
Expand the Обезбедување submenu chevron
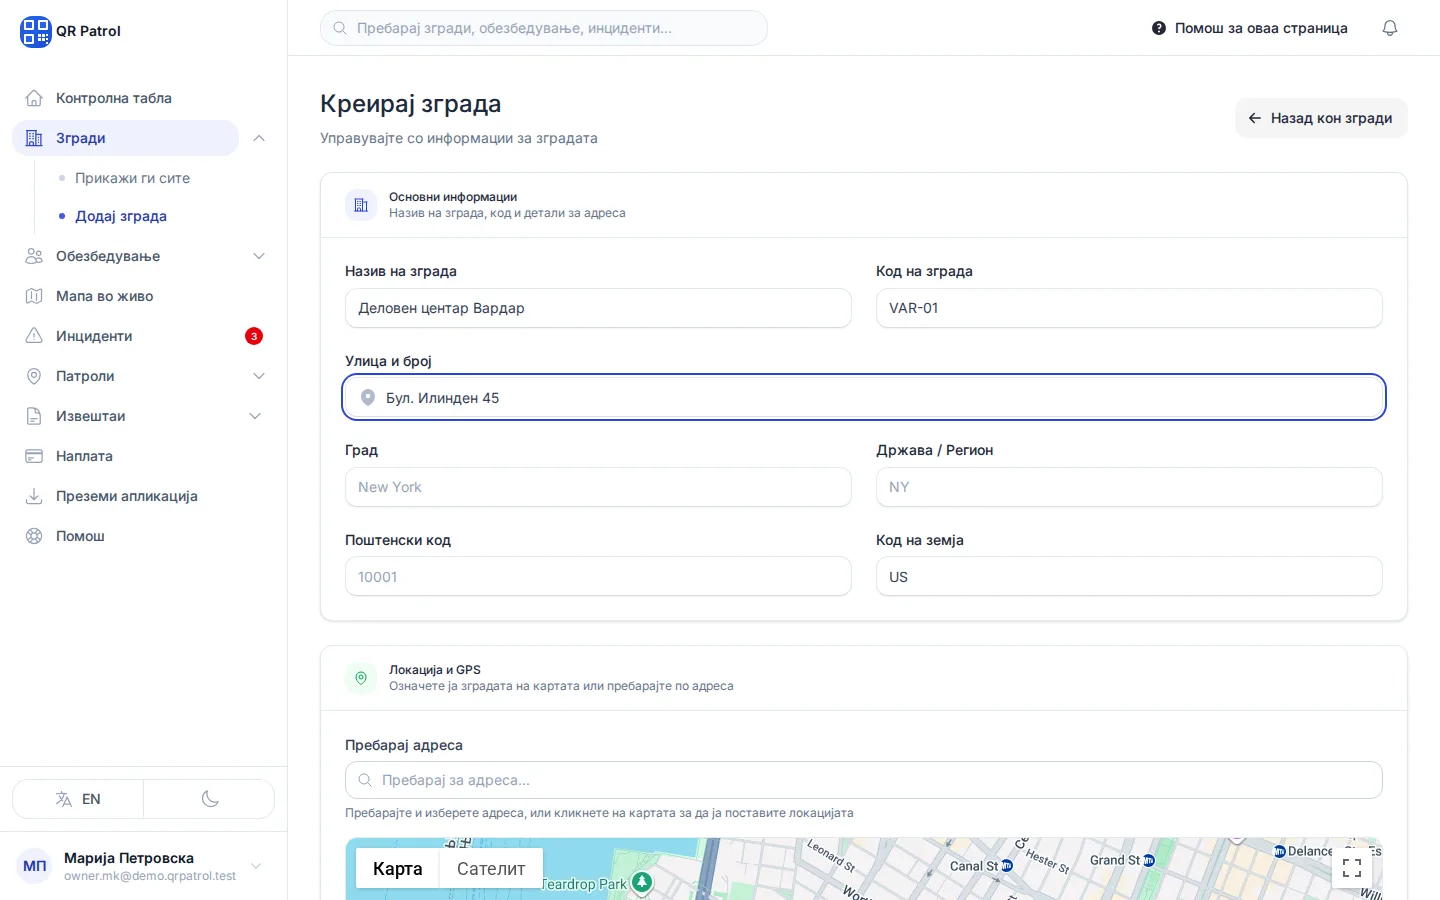[x=259, y=256]
